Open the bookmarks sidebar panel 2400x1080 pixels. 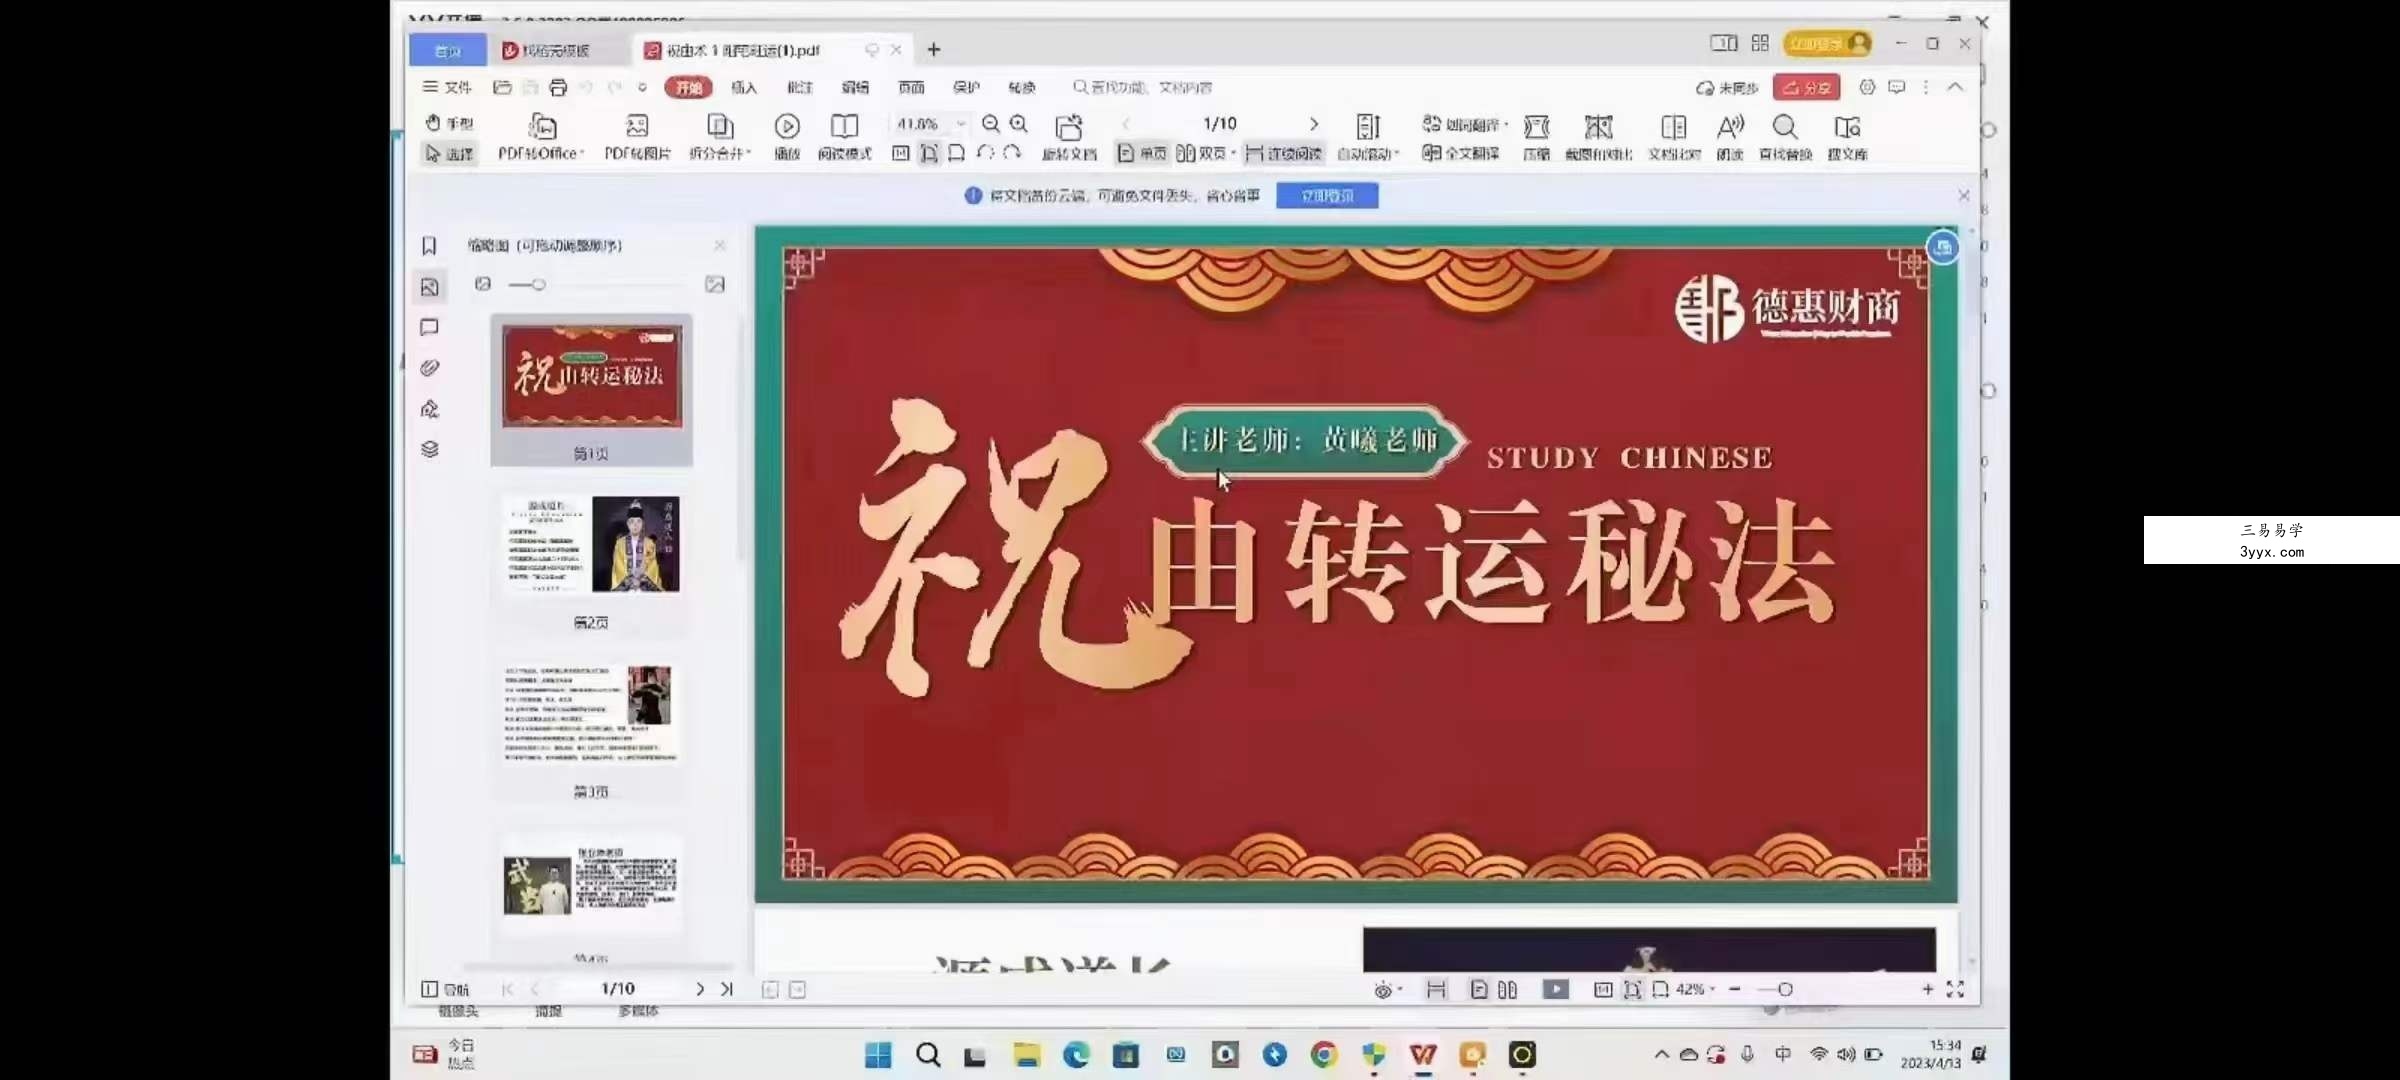(429, 245)
